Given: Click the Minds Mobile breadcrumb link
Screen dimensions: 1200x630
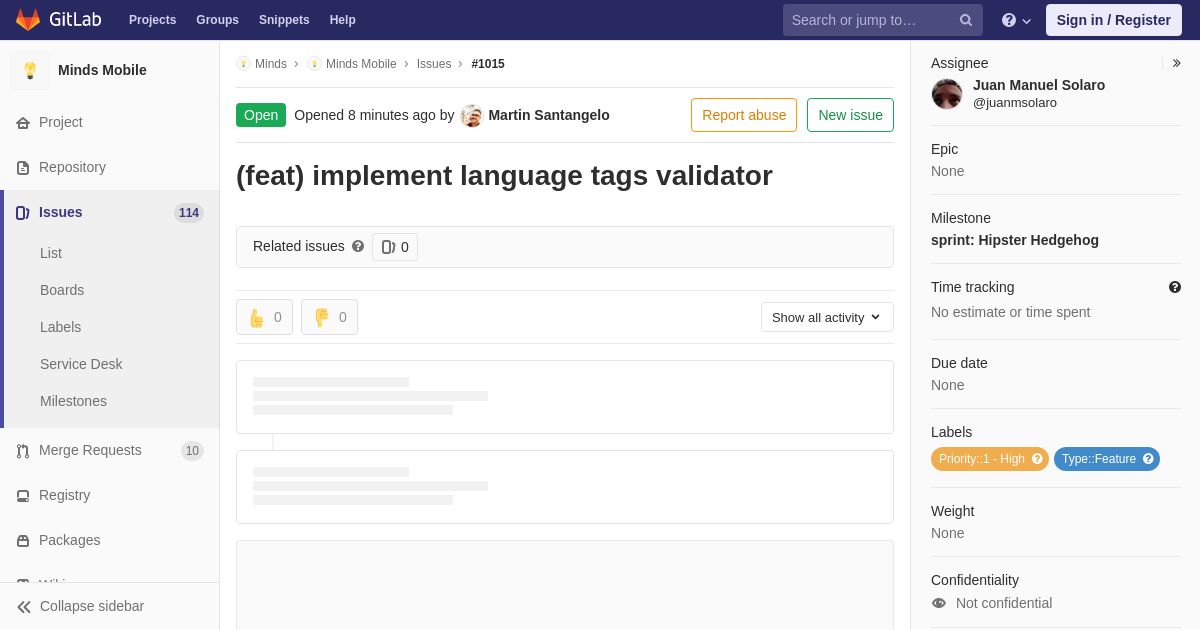Looking at the screenshot, I should point(361,64).
